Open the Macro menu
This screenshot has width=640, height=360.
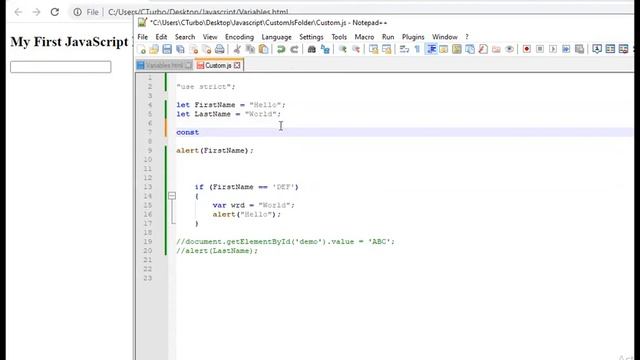[x=364, y=37]
